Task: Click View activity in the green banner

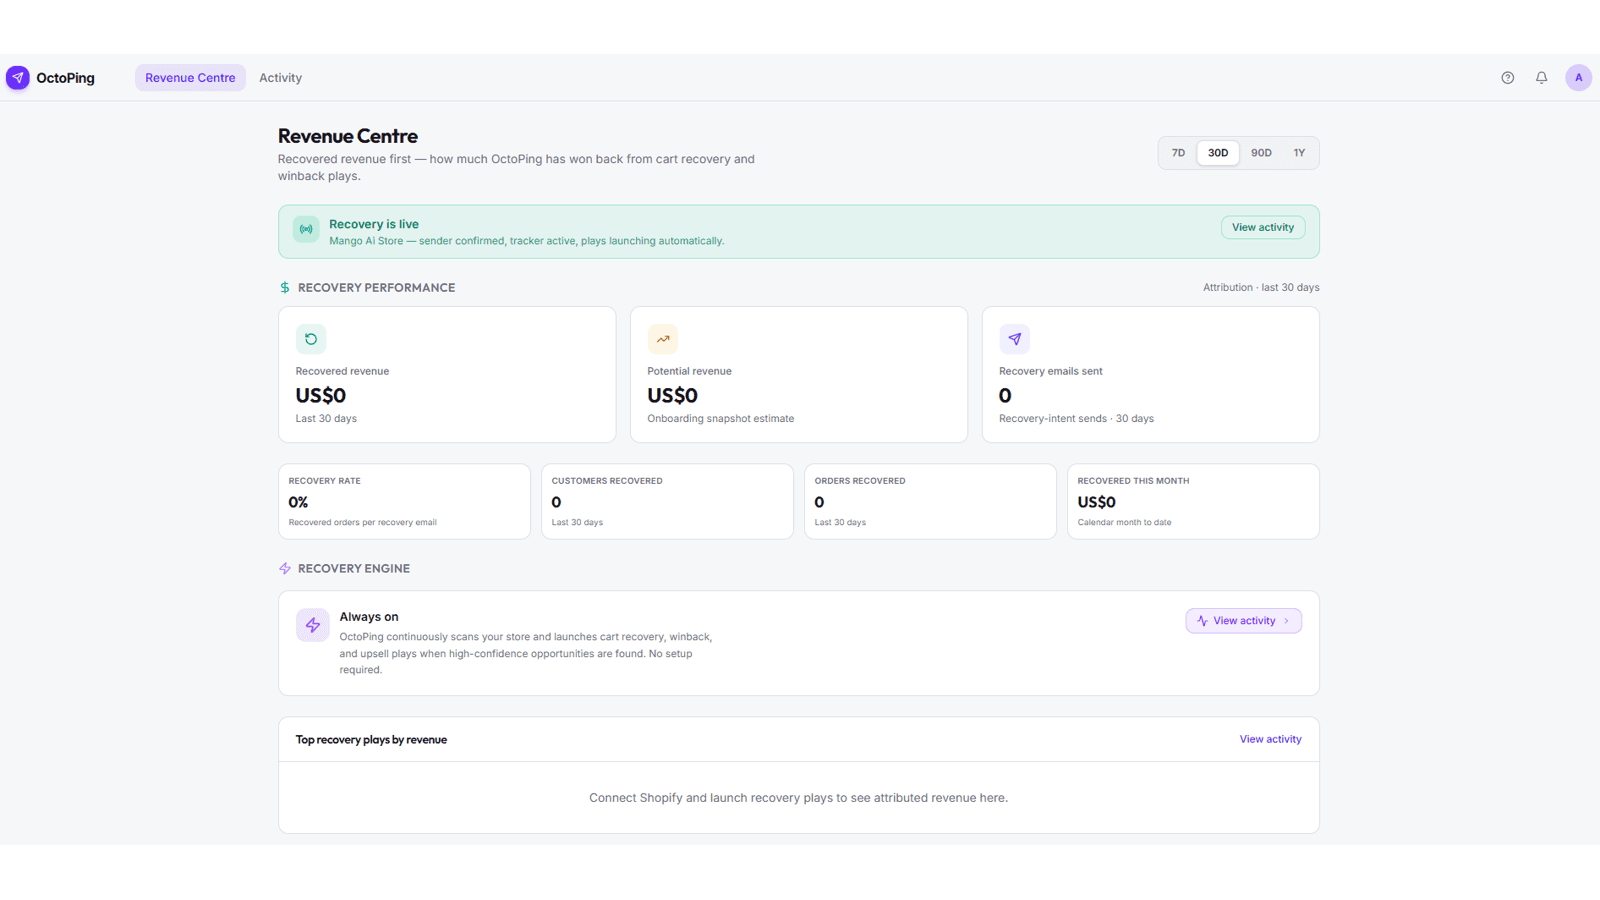Action: click(x=1263, y=228)
